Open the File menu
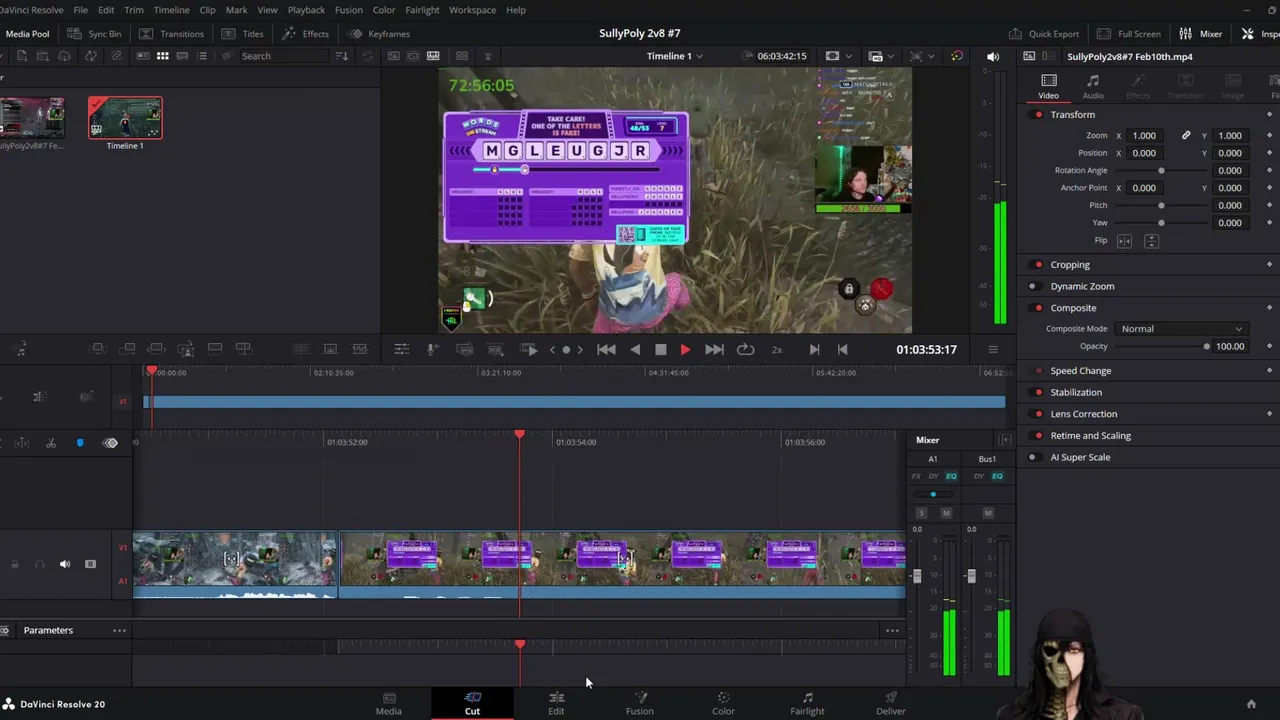1280x720 pixels. point(80,10)
